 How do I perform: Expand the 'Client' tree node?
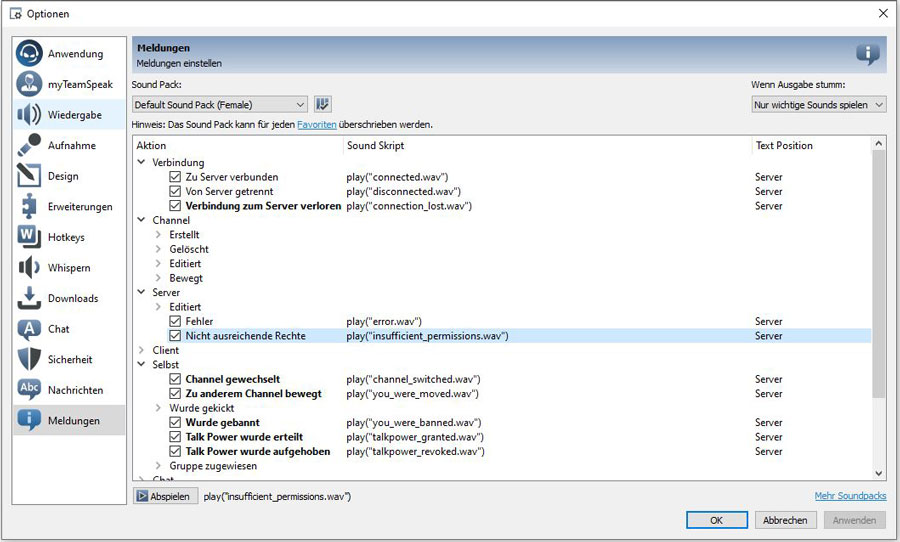coord(141,351)
